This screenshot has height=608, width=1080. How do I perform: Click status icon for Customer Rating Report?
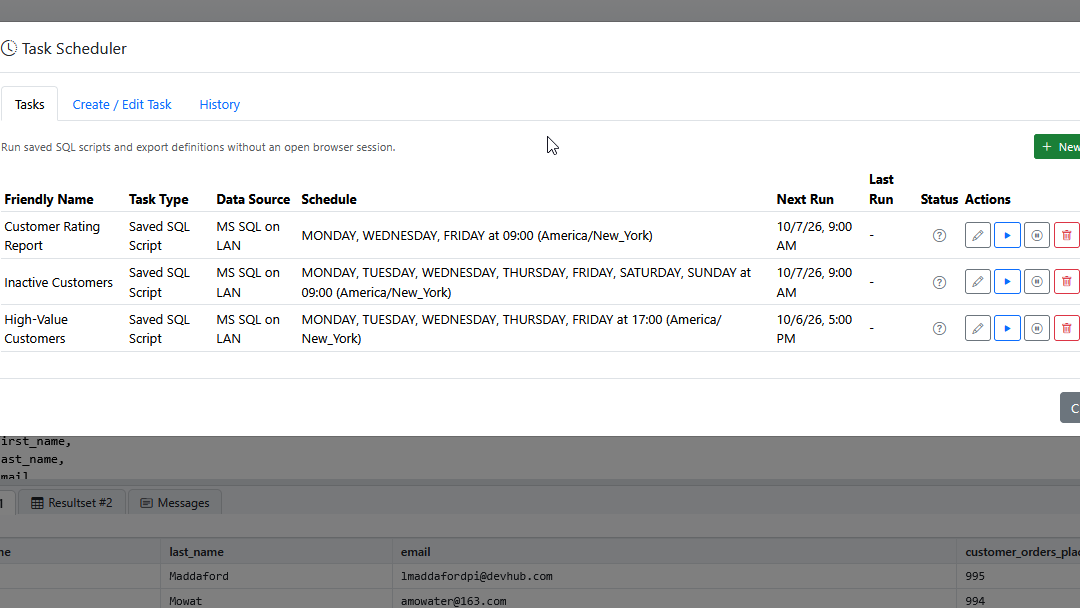[x=939, y=235]
